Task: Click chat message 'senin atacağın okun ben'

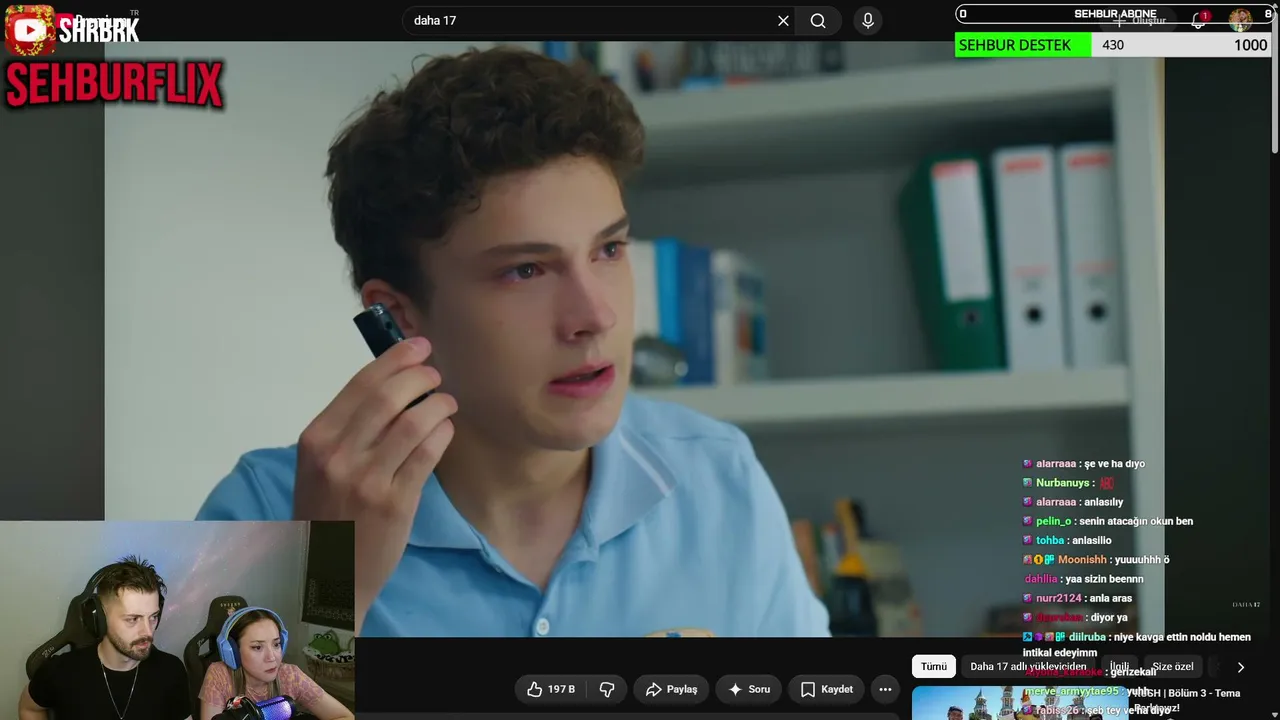Action: (1135, 521)
